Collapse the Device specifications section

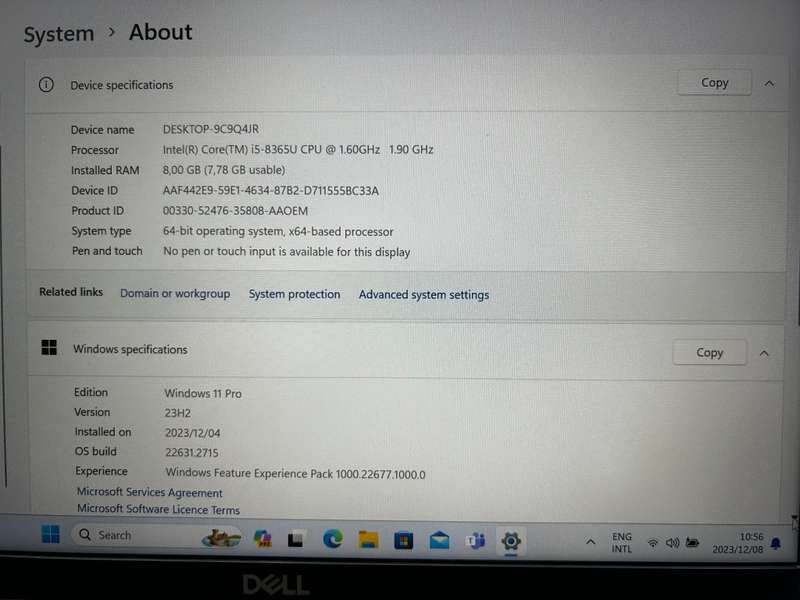(769, 83)
